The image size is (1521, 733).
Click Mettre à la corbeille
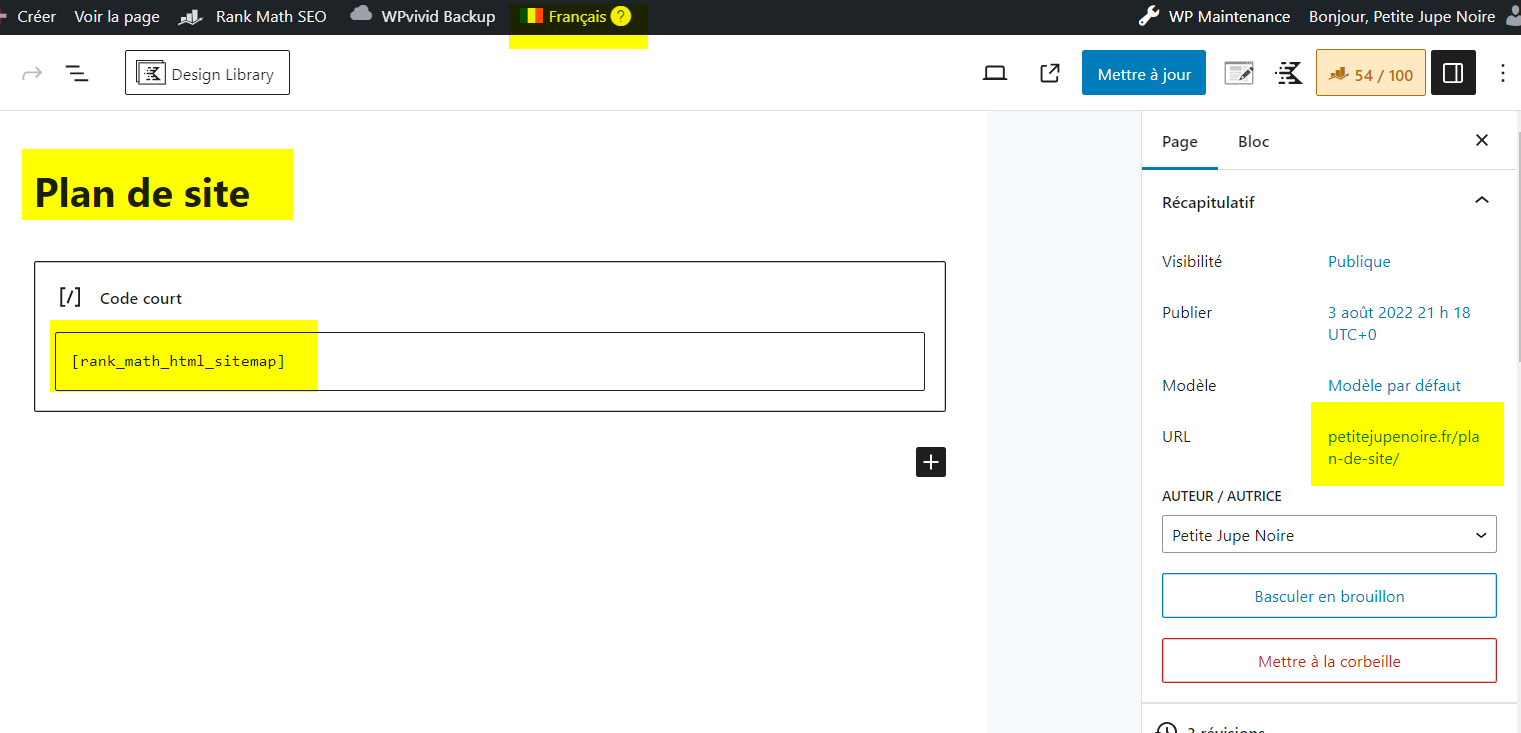click(1329, 661)
